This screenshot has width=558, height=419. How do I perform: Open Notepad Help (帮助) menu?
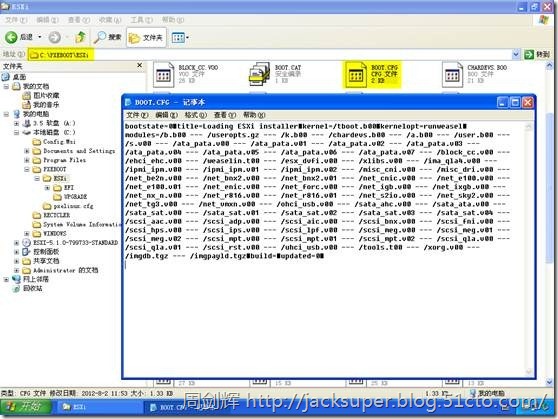point(254,115)
